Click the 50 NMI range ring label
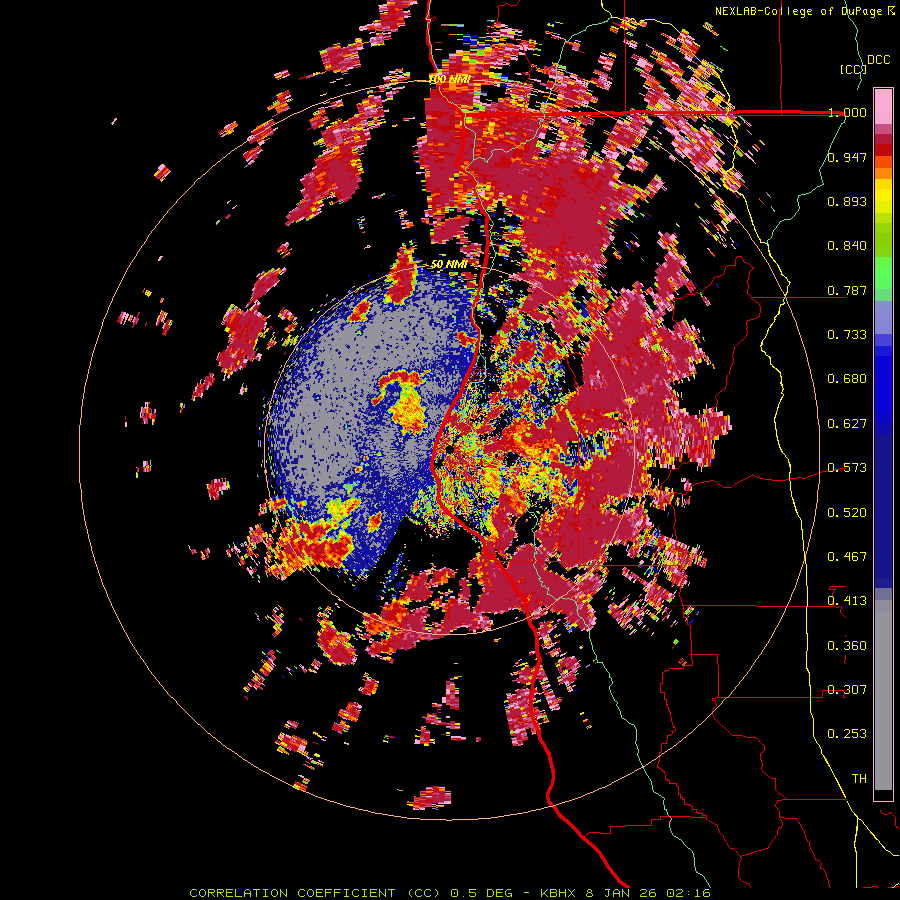 tap(449, 264)
